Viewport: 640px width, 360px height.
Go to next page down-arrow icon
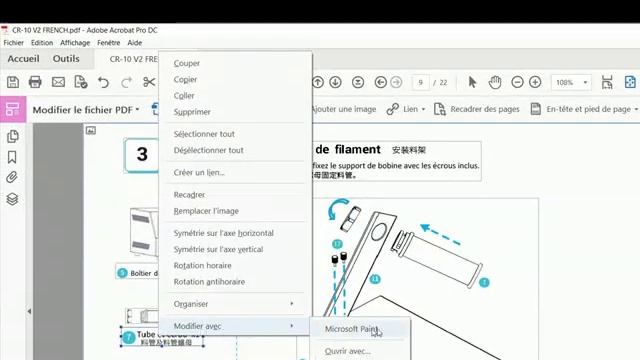point(336,82)
